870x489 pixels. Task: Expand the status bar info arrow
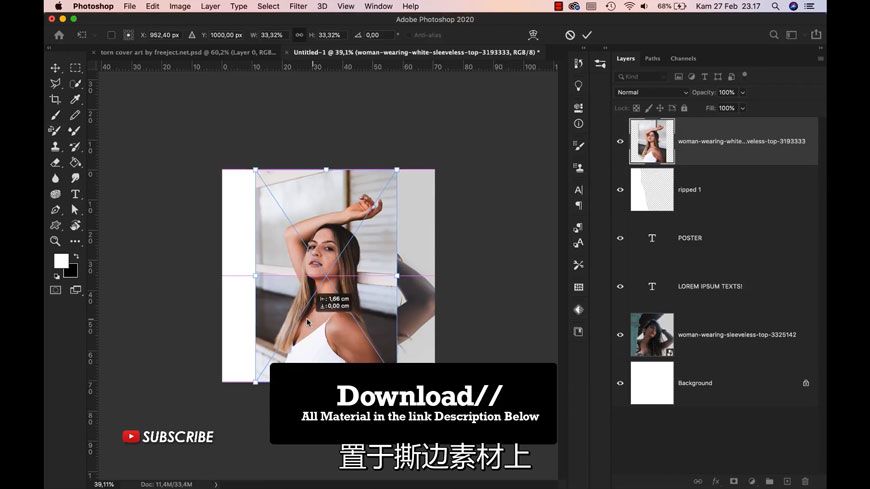[216, 485]
